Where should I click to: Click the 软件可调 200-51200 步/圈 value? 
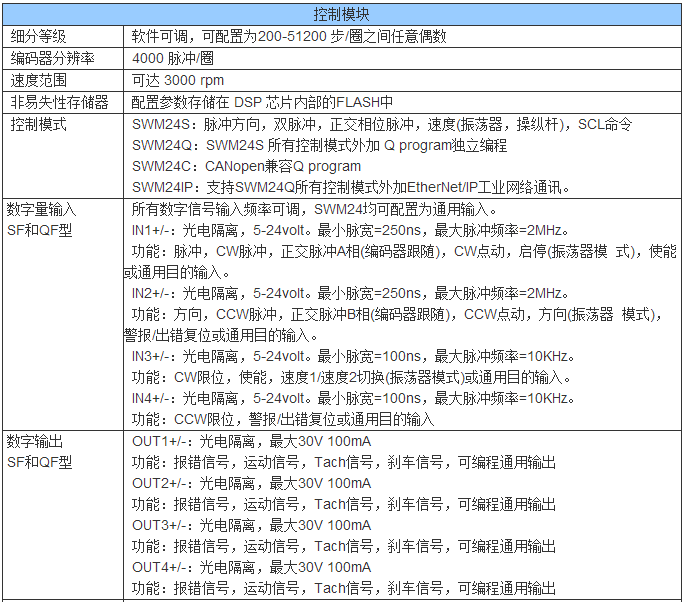pyautogui.click(x=289, y=36)
